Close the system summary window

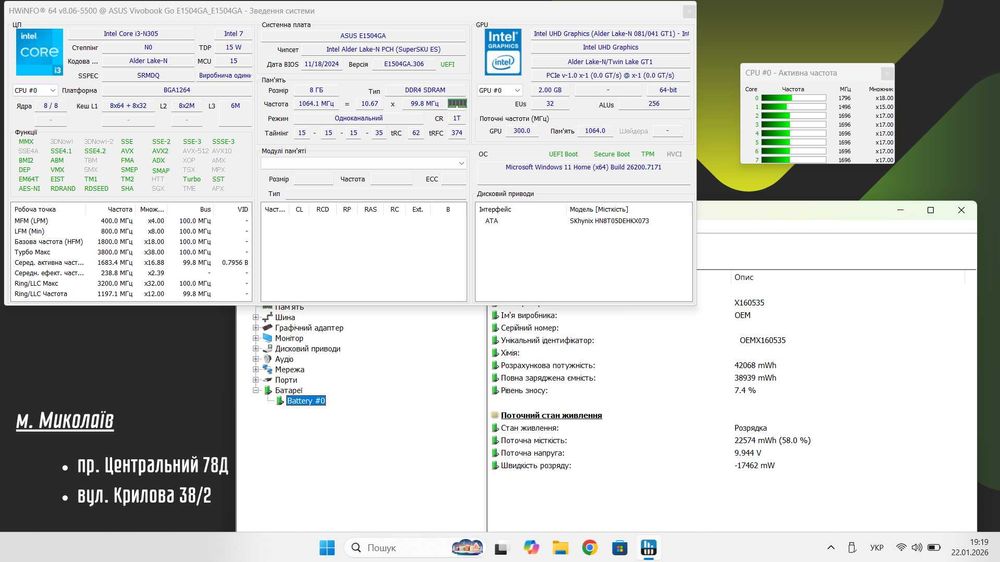(689, 11)
